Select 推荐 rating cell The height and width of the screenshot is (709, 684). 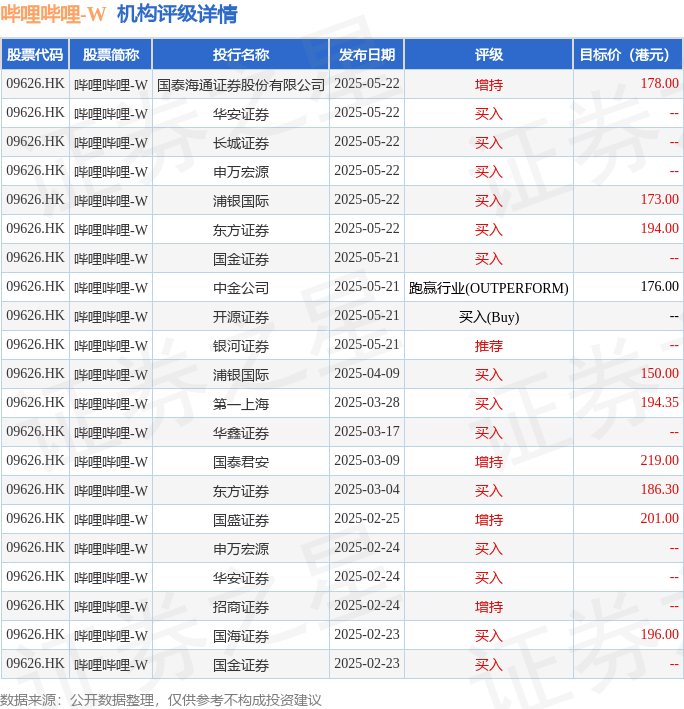[489, 345]
